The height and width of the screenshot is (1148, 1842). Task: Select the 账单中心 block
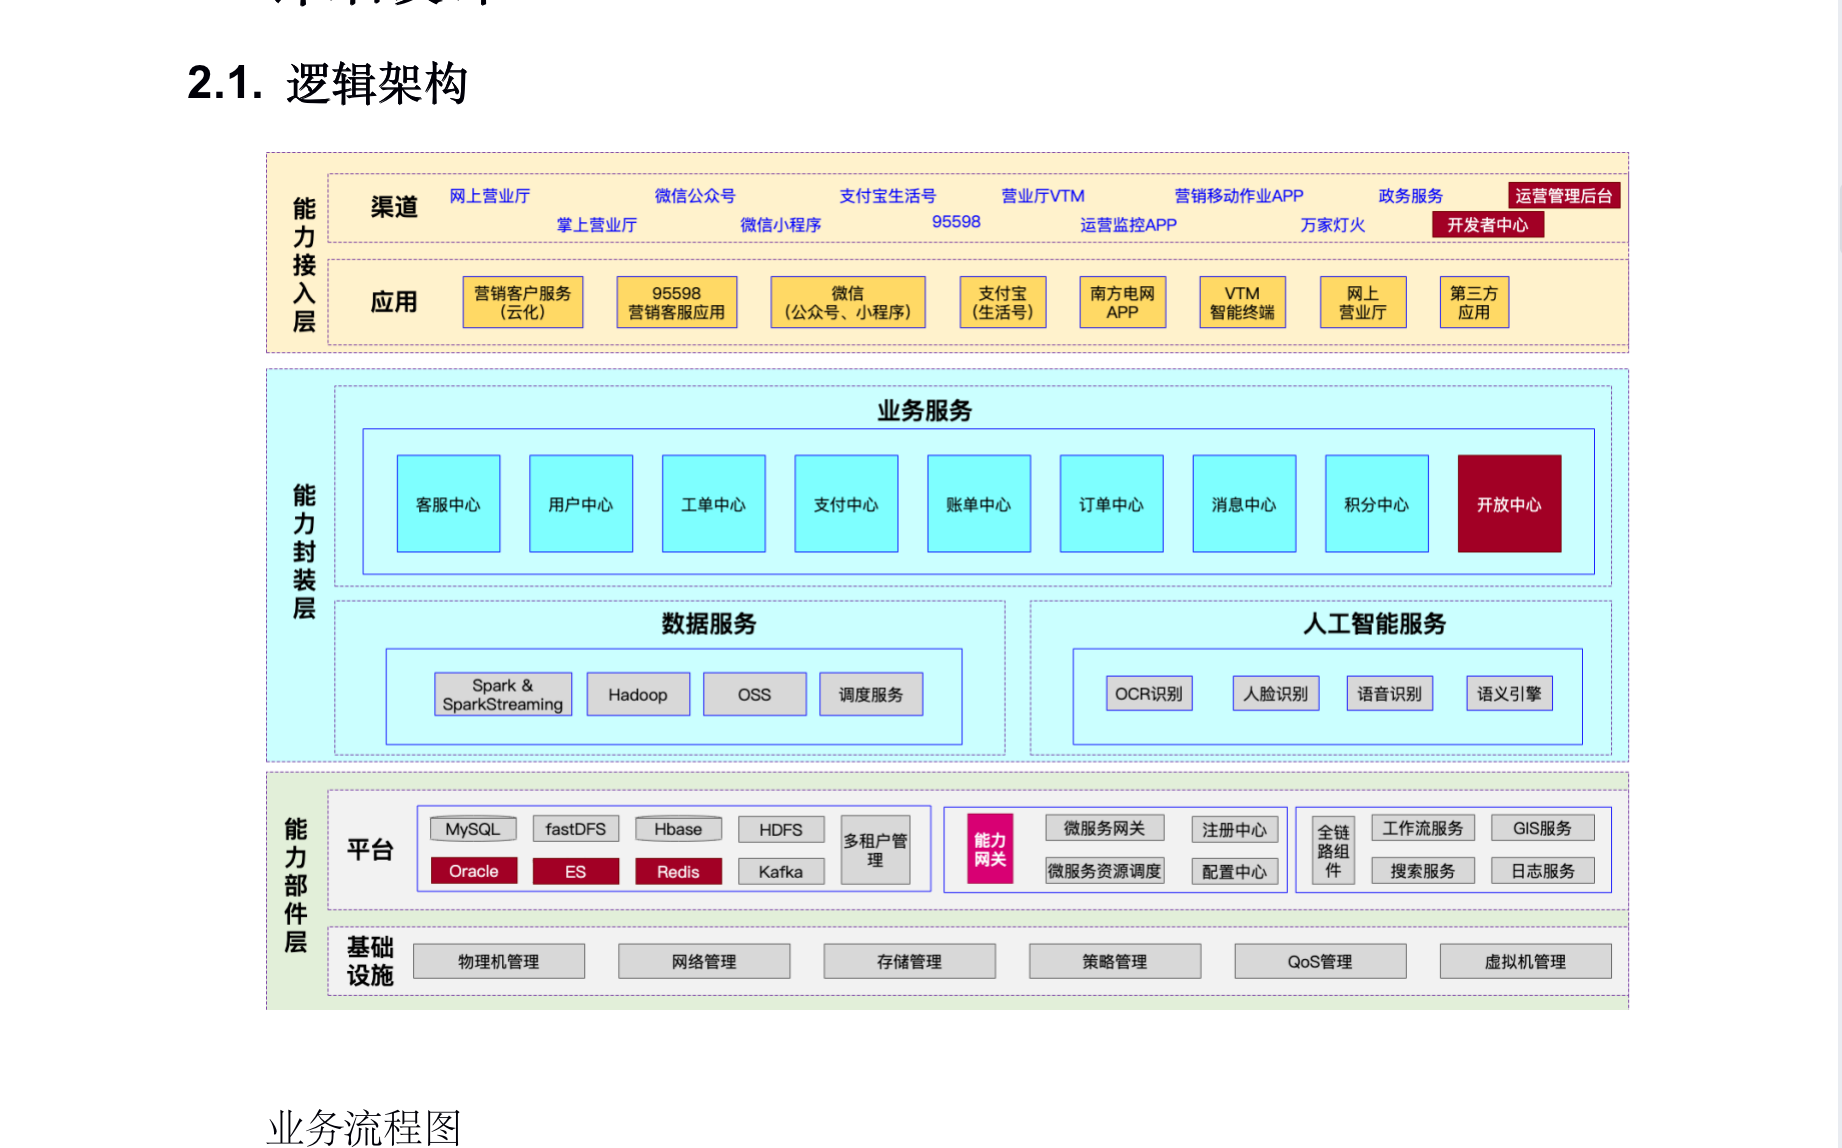pos(979,504)
